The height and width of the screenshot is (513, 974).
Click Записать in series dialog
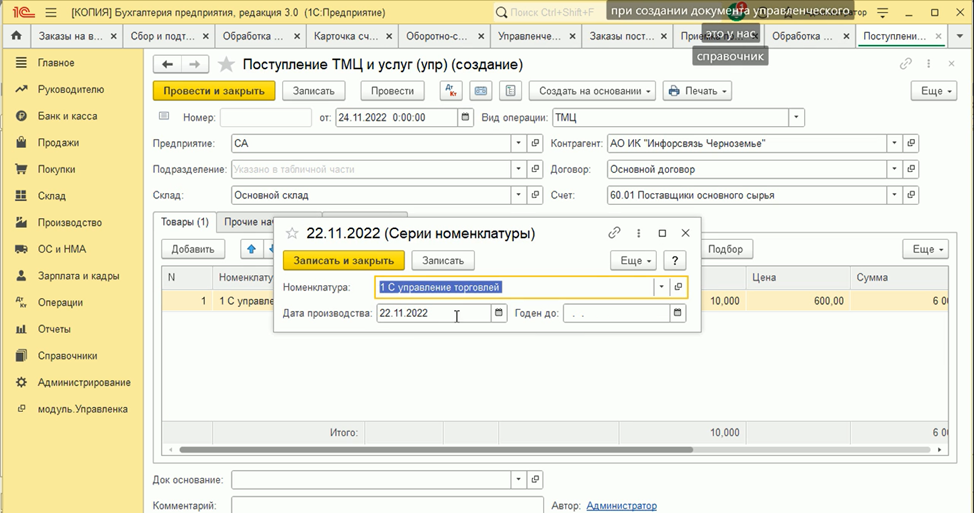[x=443, y=261]
